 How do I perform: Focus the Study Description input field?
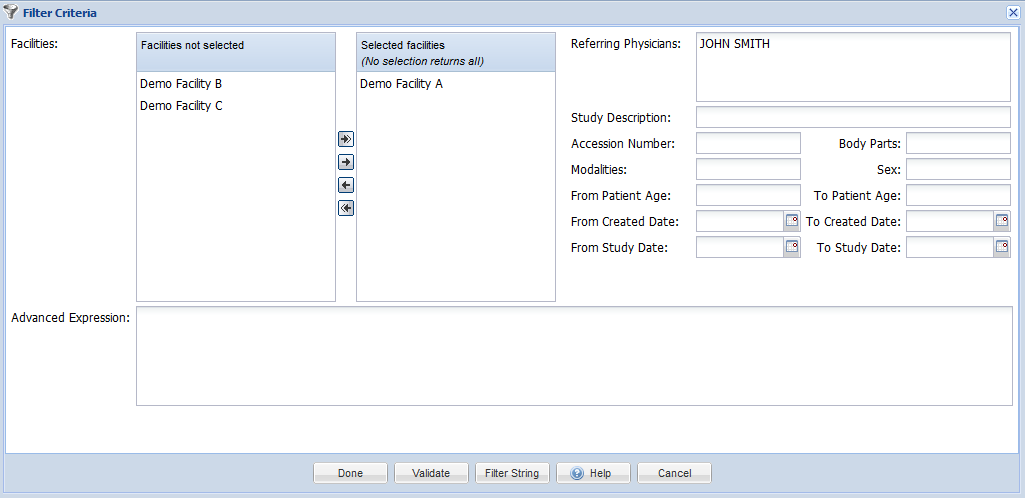pyautogui.click(x=853, y=117)
